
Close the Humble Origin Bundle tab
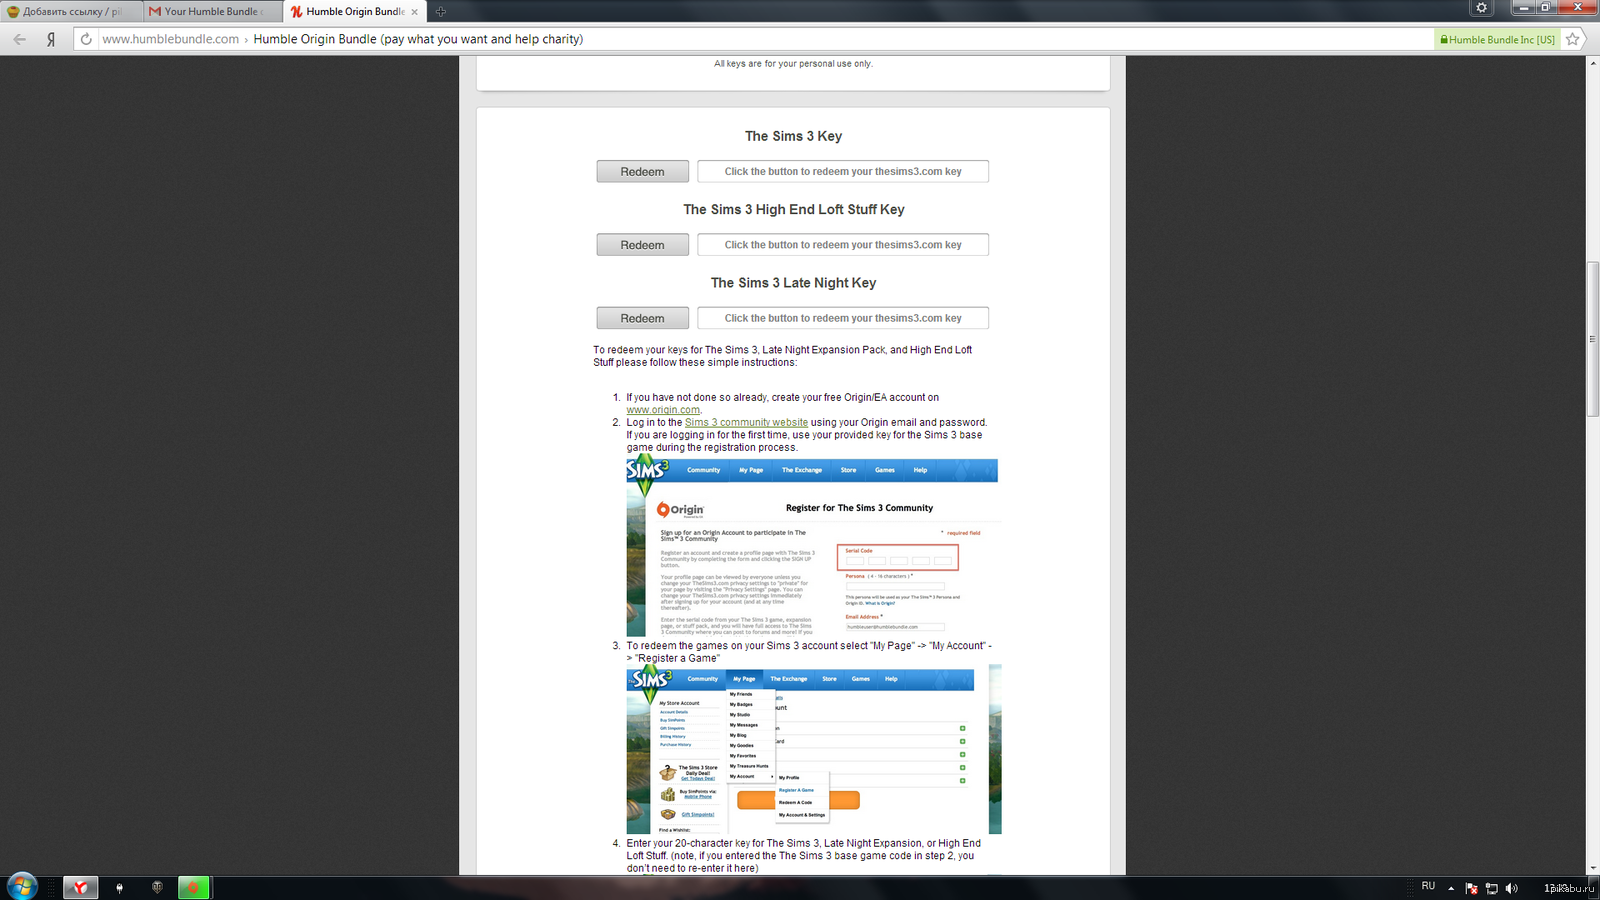414,12
